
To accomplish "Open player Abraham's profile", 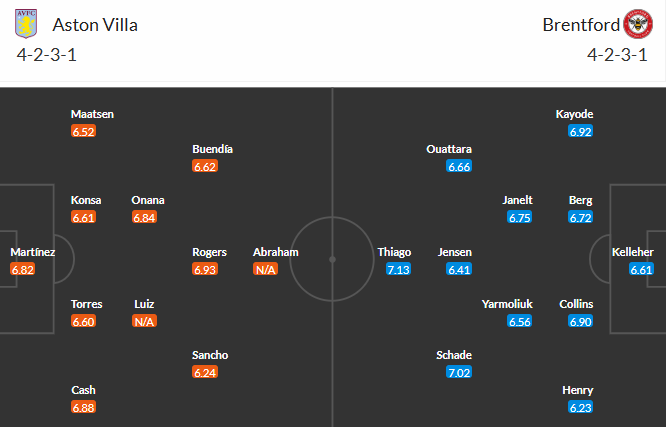I will pyautogui.click(x=275, y=252).
